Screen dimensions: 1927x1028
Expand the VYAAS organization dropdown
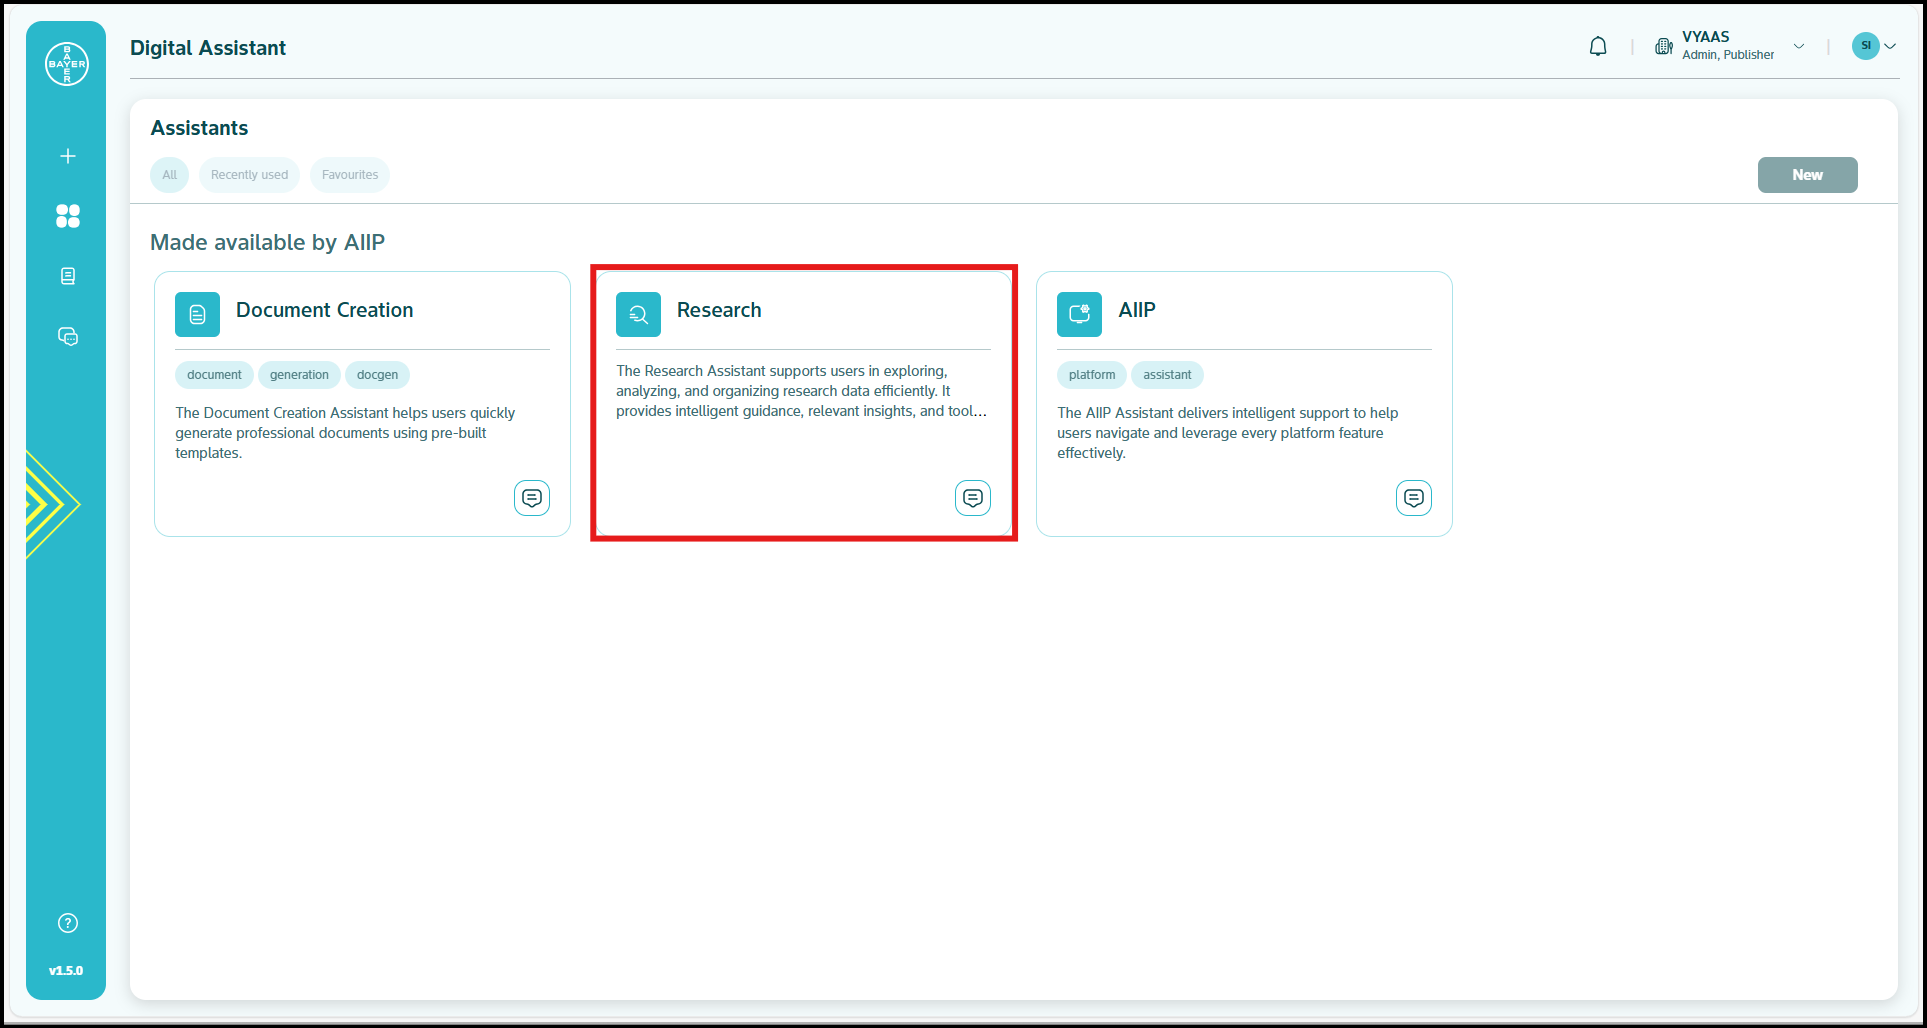point(1799,46)
